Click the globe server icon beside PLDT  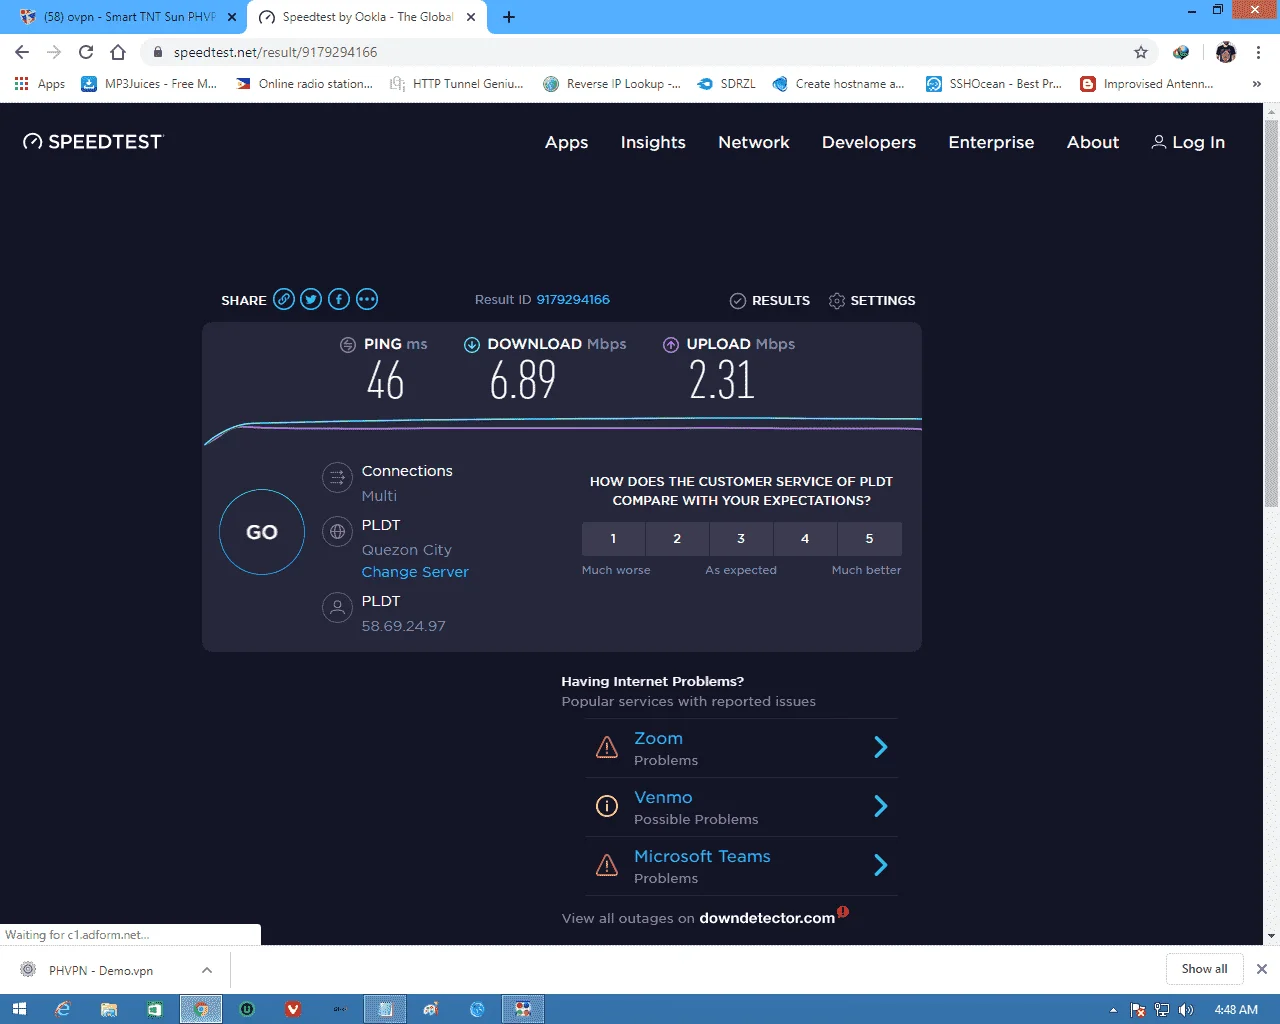338,531
